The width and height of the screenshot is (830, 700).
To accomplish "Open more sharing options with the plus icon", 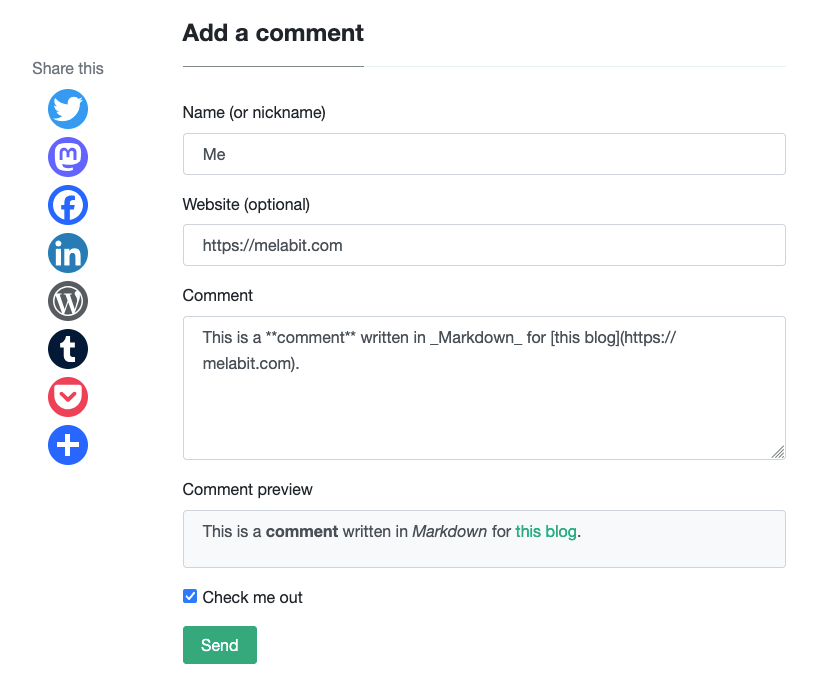I will (x=67, y=445).
